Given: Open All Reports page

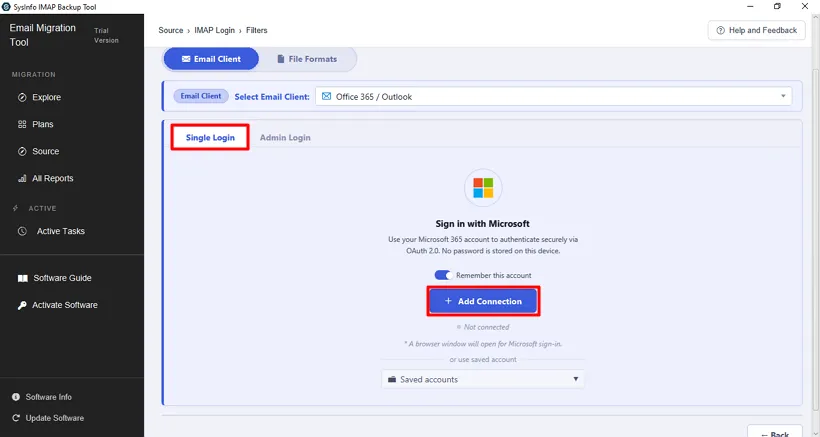Looking at the screenshot, I should click(x=52, y=178).
